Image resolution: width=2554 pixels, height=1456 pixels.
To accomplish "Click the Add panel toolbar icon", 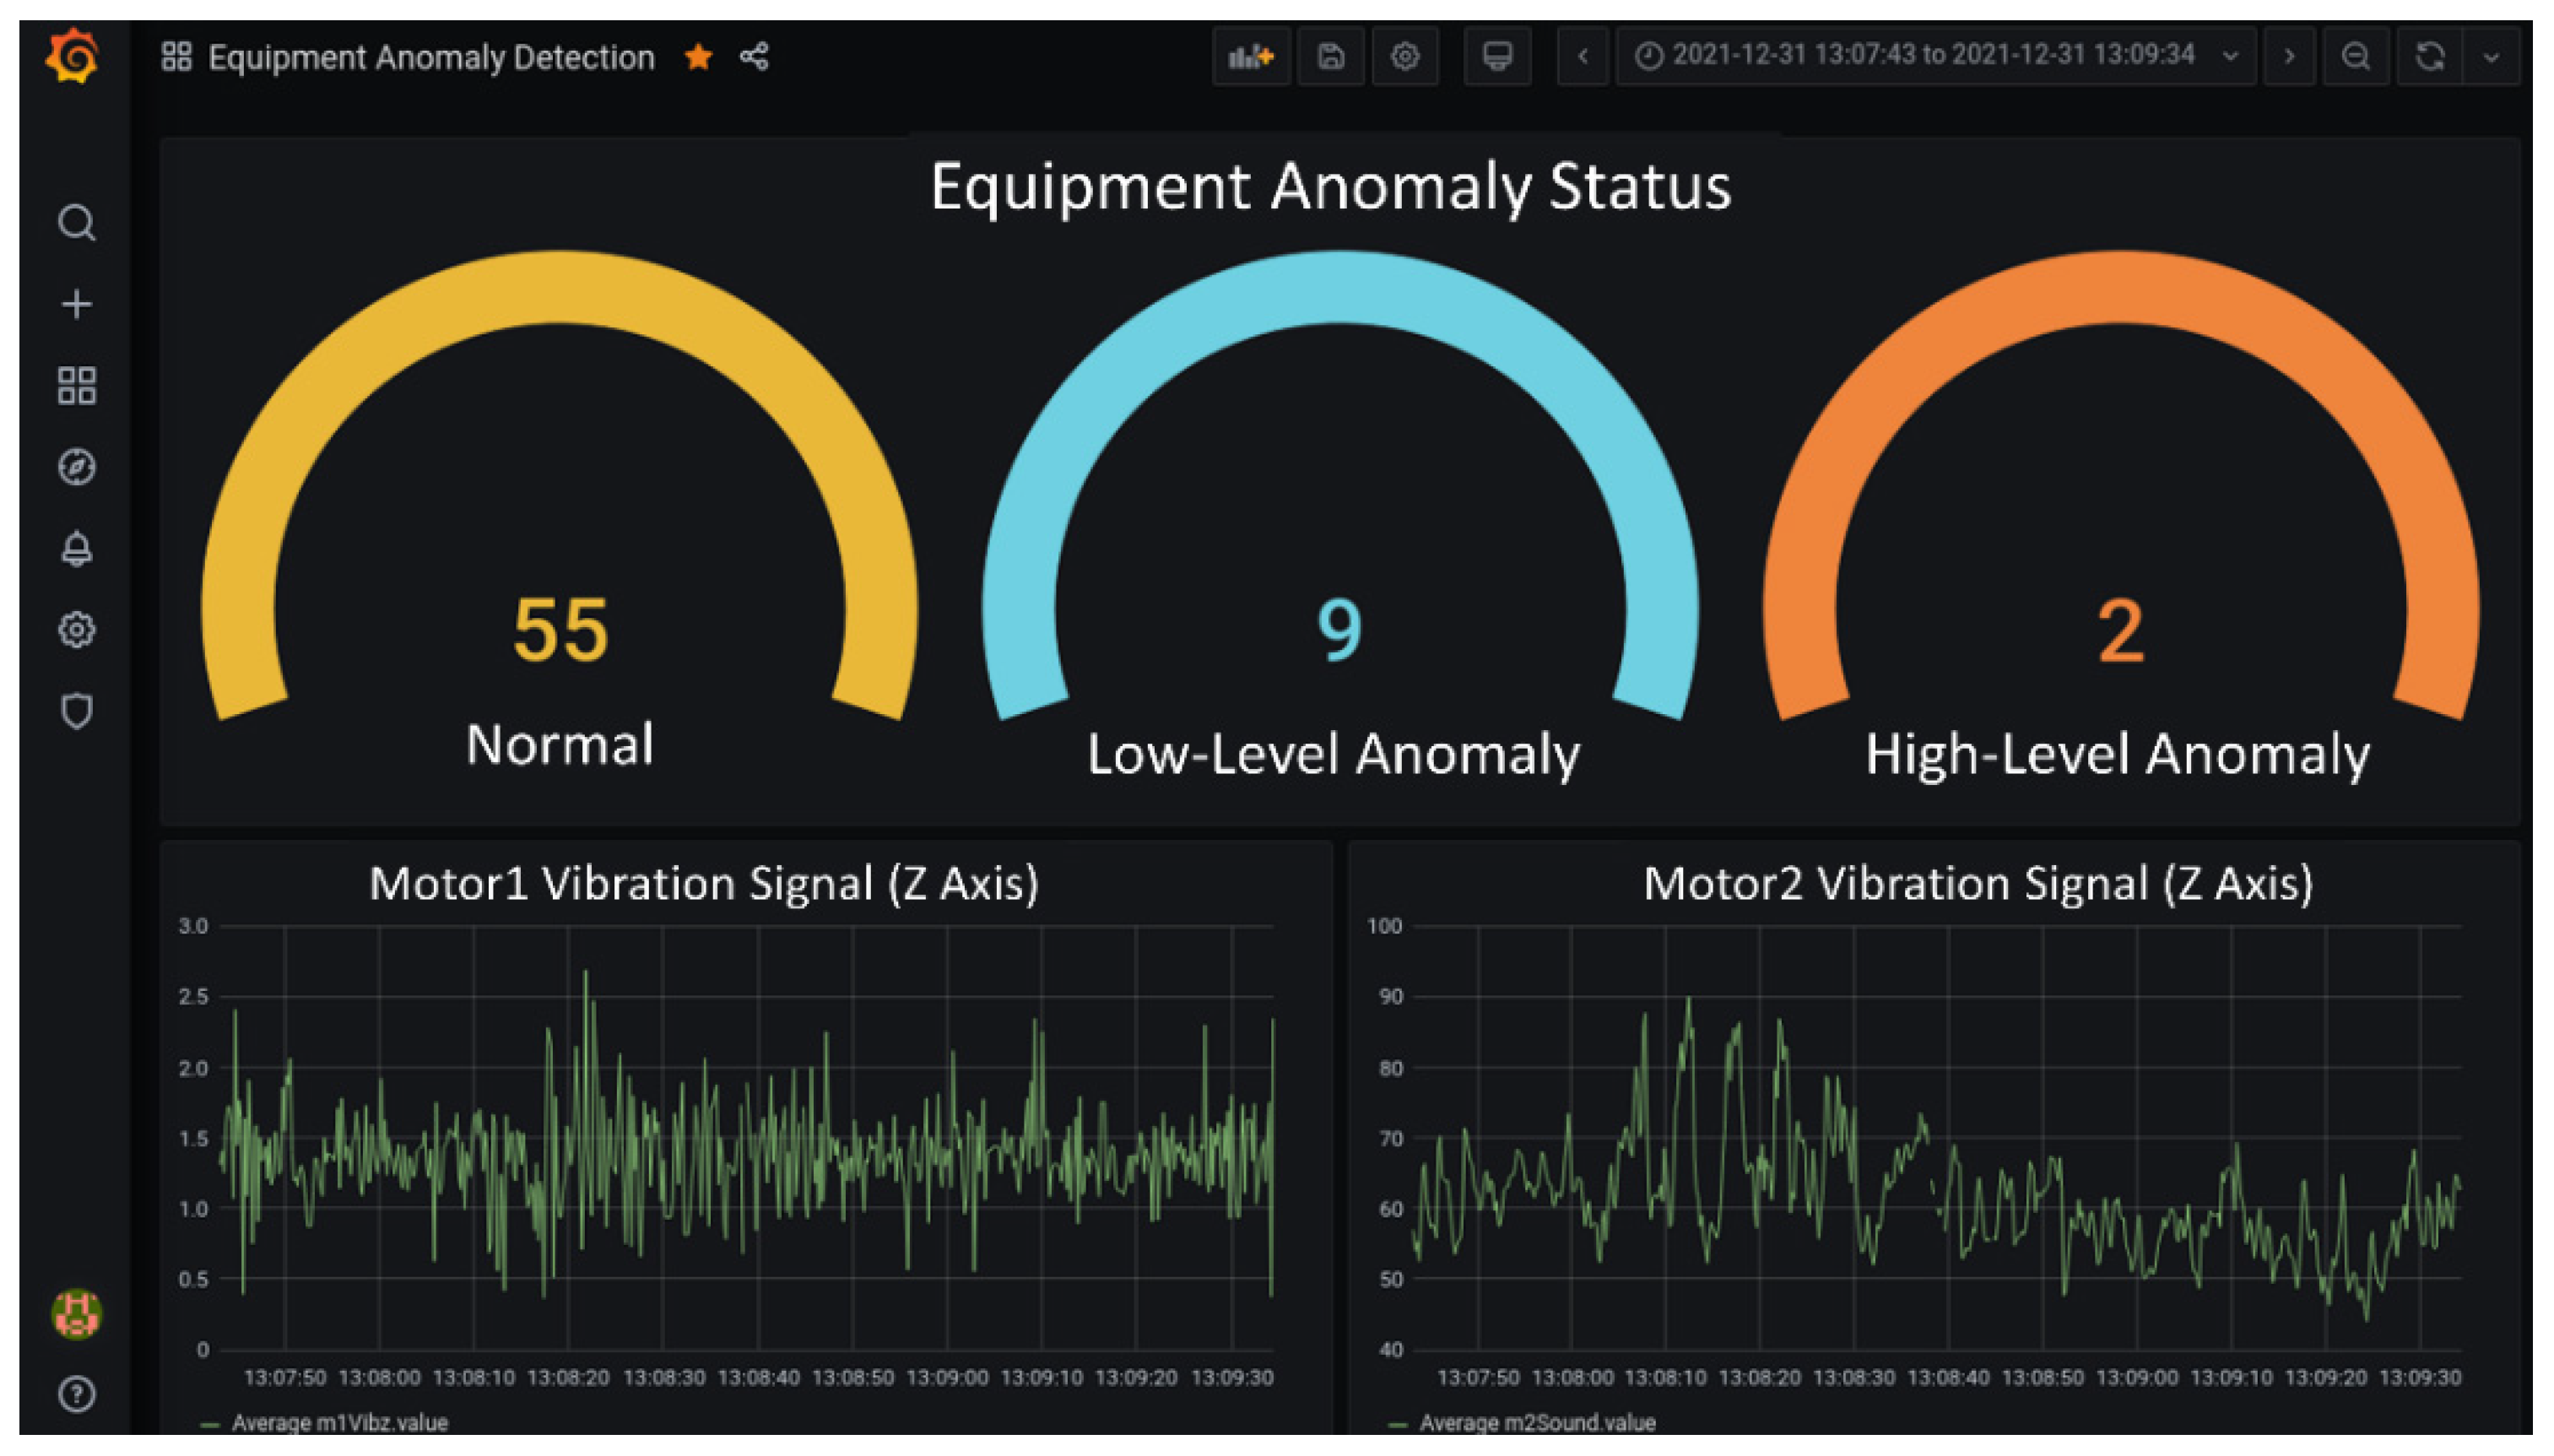I will pos(1250,57).
